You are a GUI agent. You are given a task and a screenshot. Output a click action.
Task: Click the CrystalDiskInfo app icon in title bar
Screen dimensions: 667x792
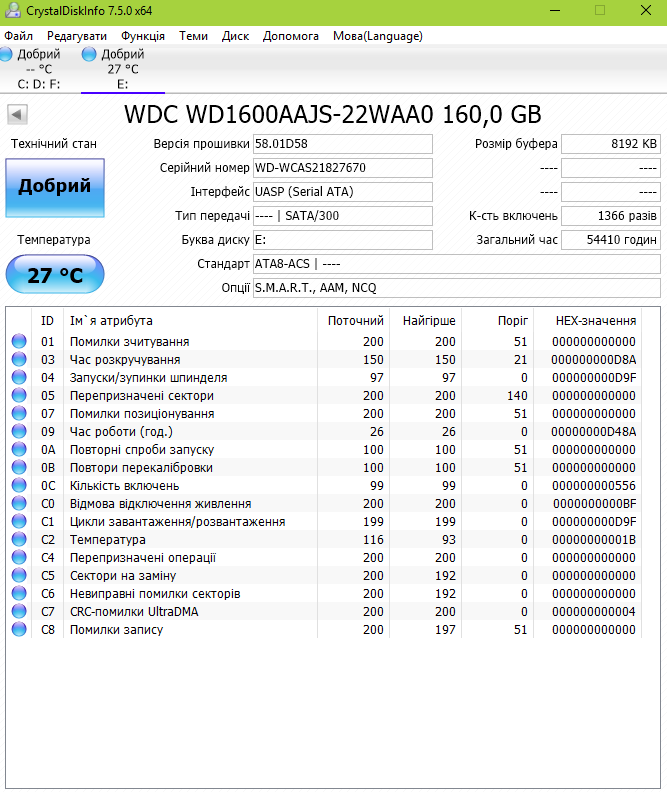click(x=12, y=11)
